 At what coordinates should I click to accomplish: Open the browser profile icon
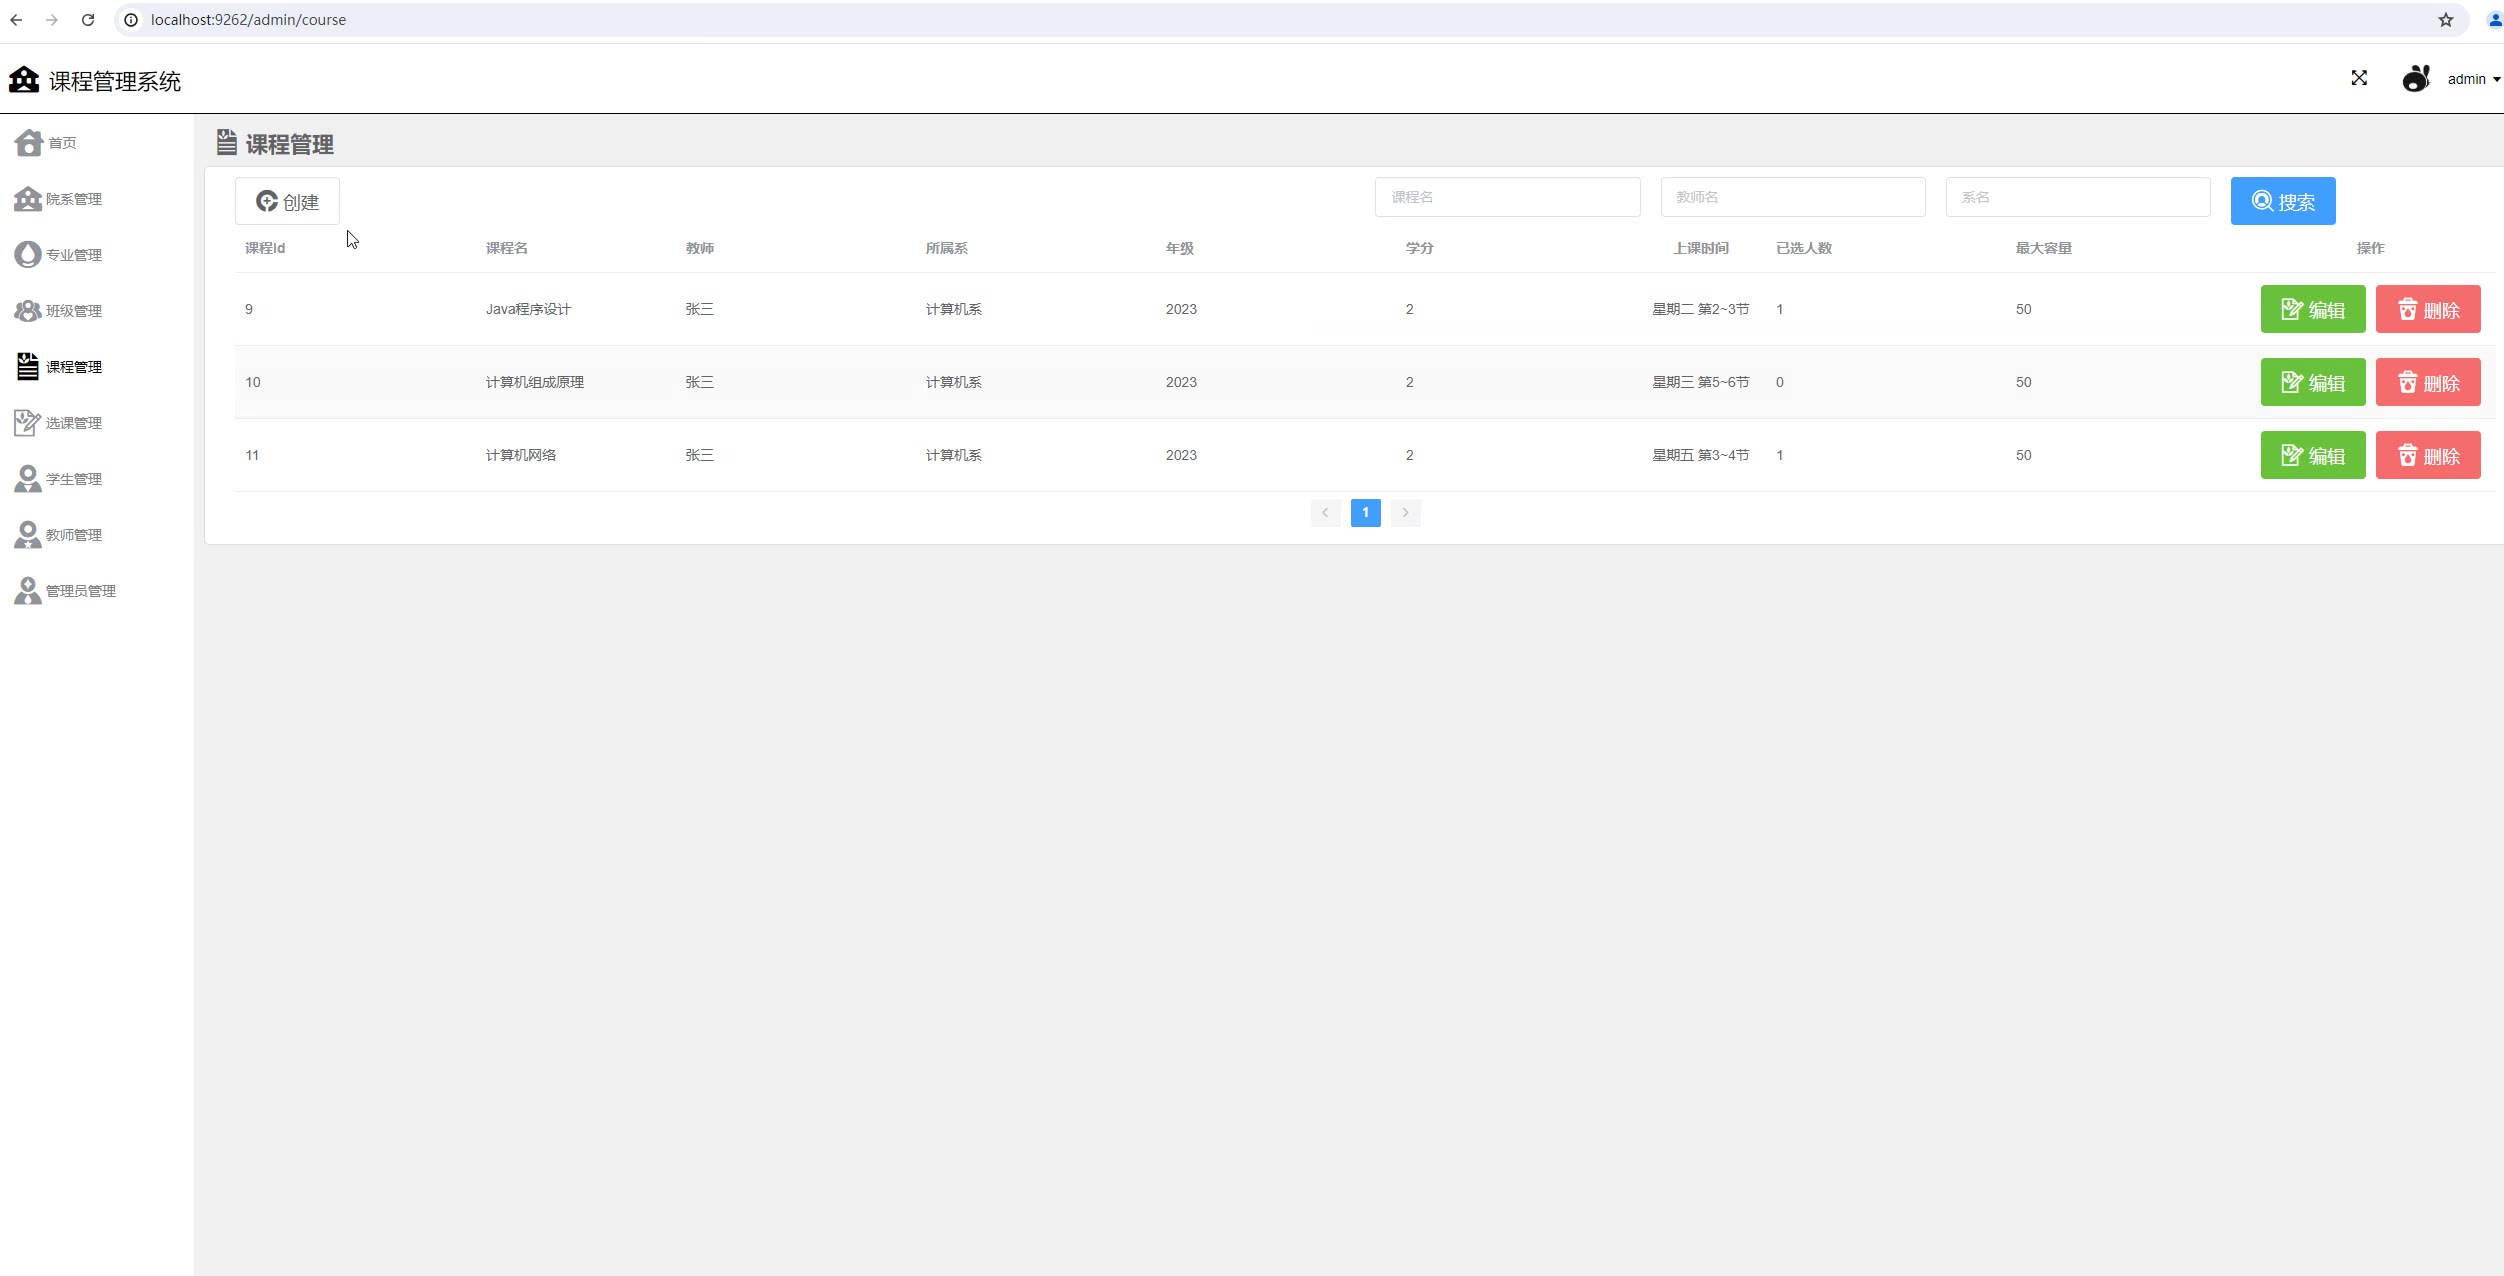pos(2494,20)
